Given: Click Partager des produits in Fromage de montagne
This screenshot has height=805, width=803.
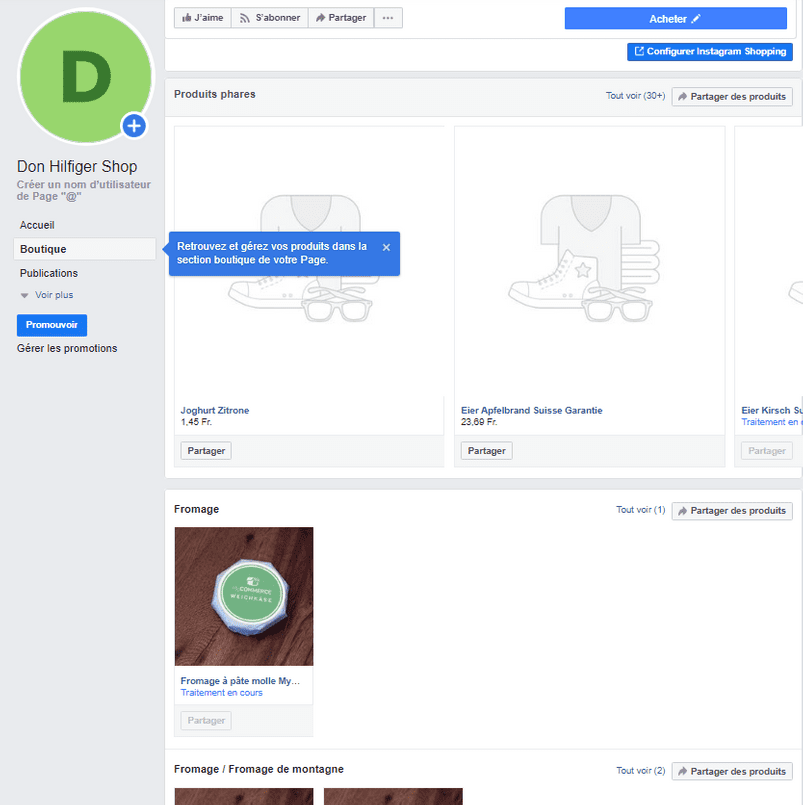Looking at the screenshot, I should click(x=732, y=772).
